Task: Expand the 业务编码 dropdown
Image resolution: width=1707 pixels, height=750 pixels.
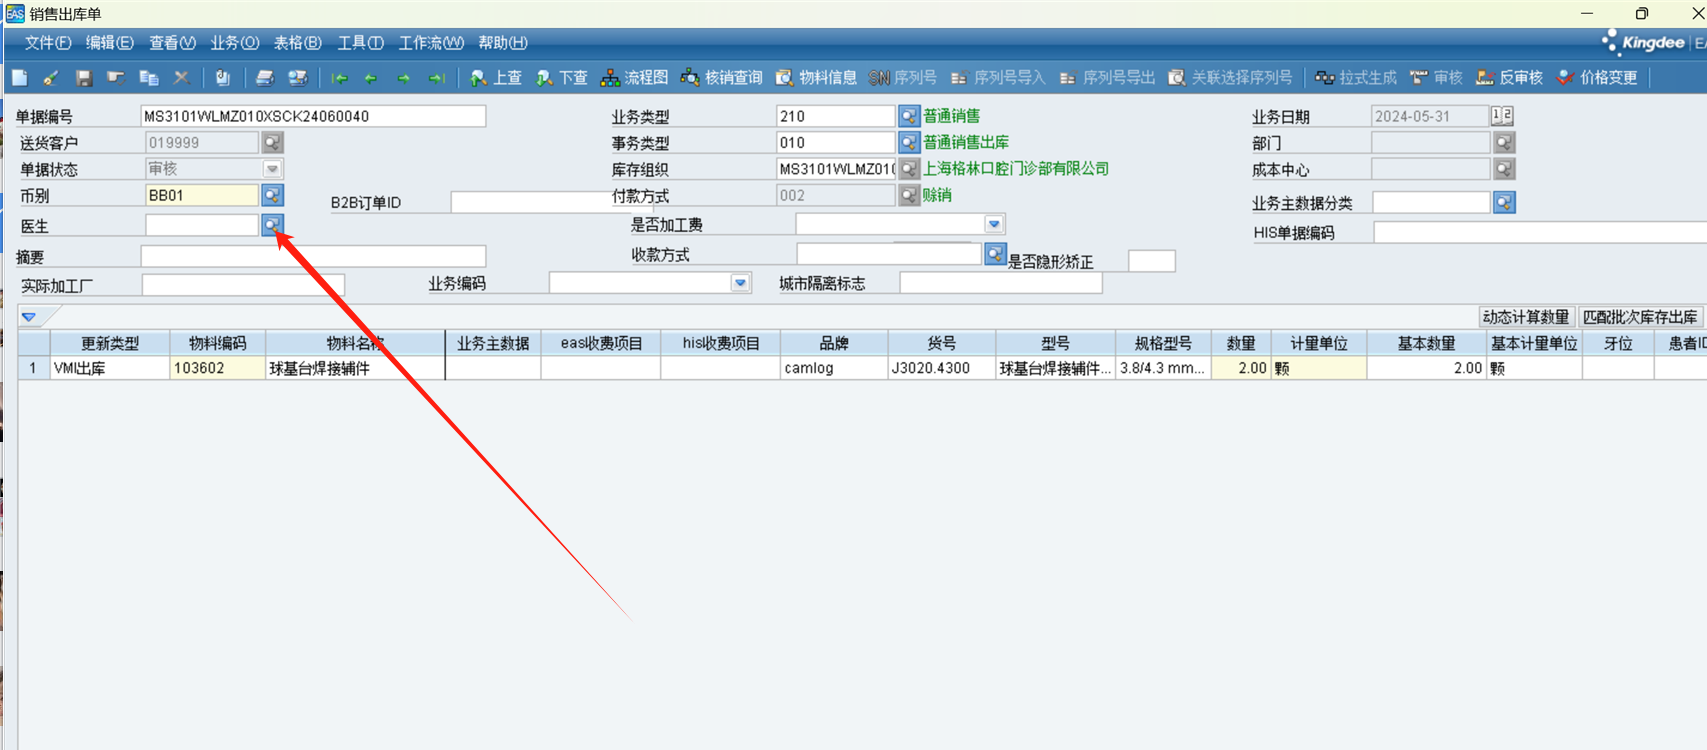Action: (x=740, y=283)
